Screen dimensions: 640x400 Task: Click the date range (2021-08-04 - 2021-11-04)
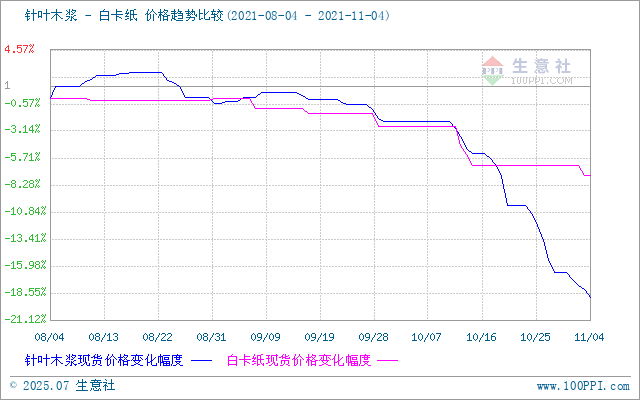(x=307, y=16)
